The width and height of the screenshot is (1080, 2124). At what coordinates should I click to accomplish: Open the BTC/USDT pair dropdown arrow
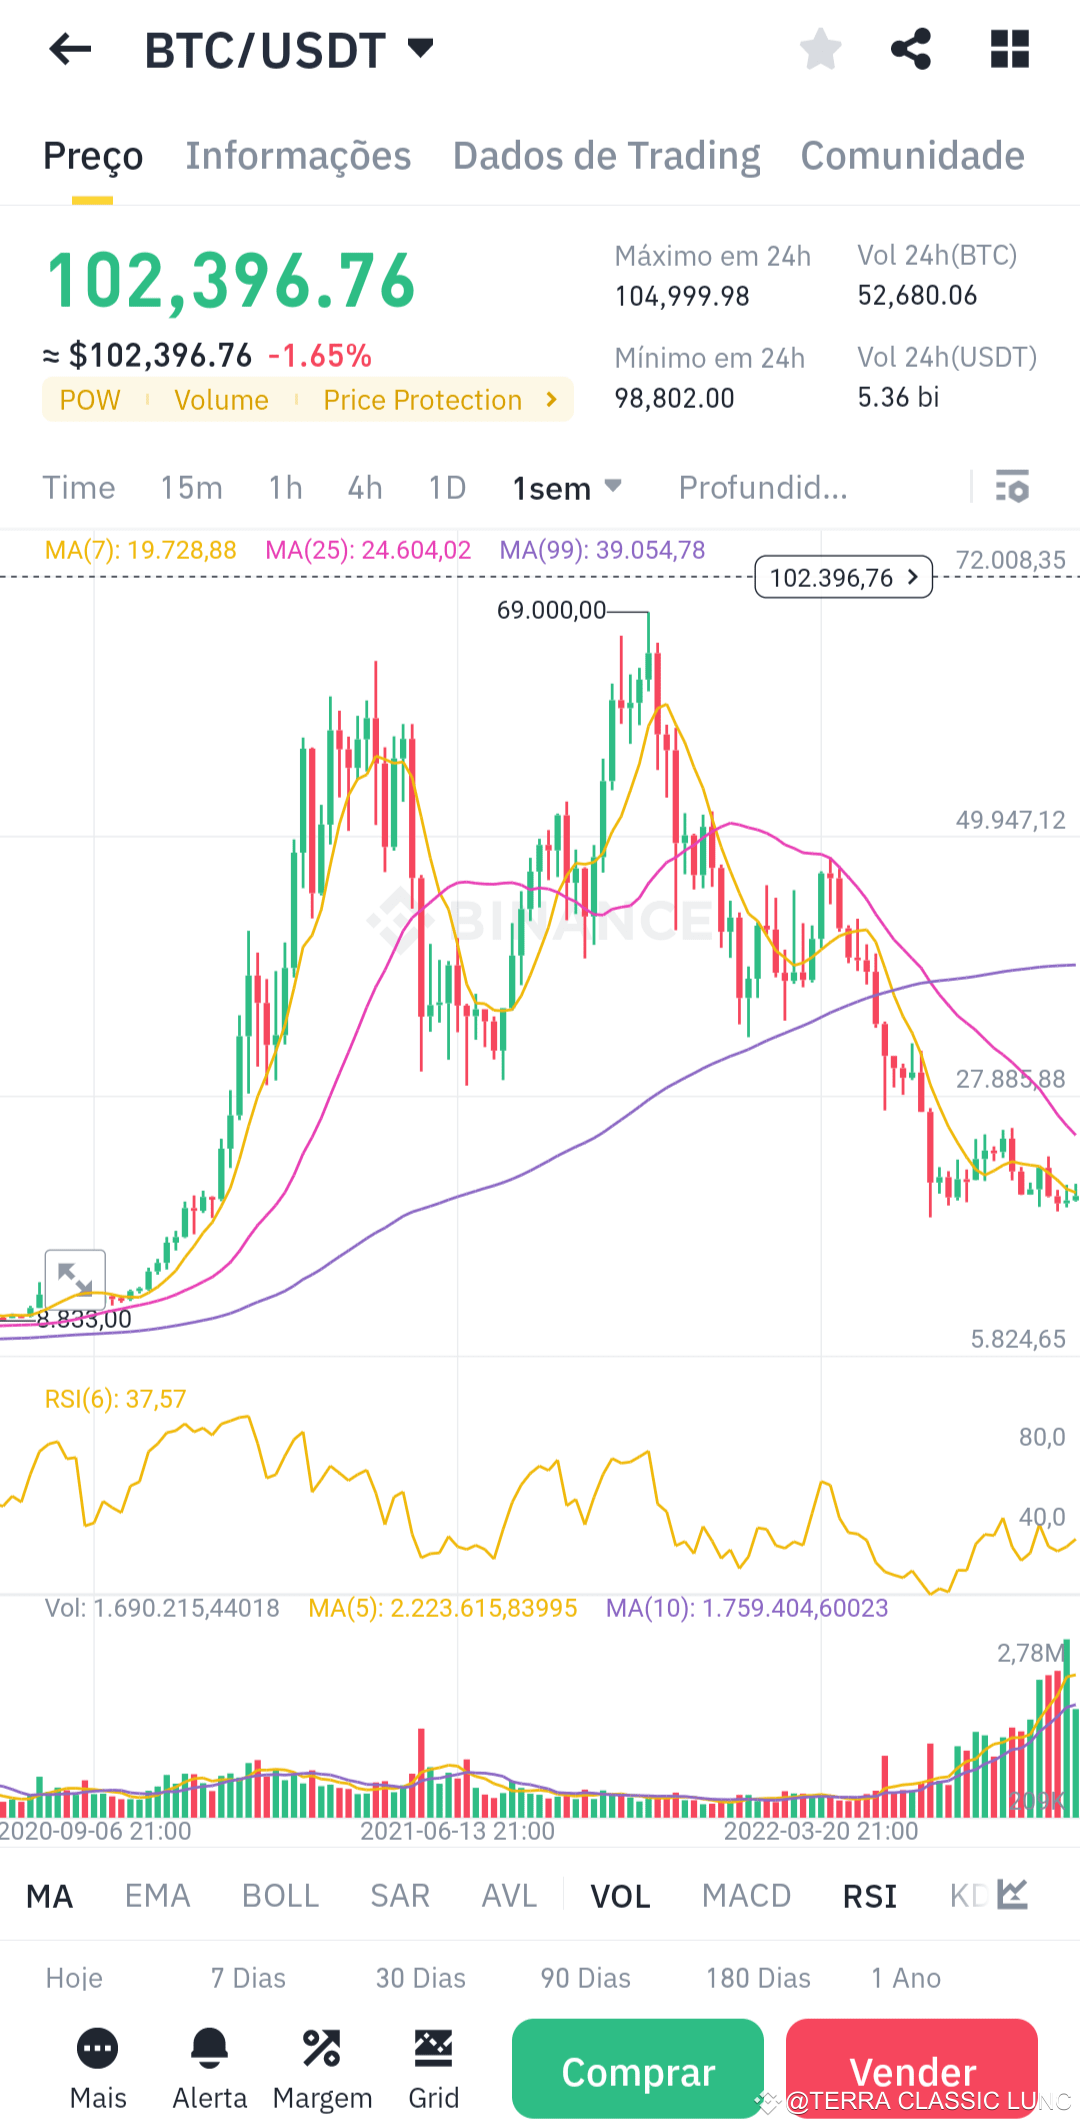tap(421, 47)
